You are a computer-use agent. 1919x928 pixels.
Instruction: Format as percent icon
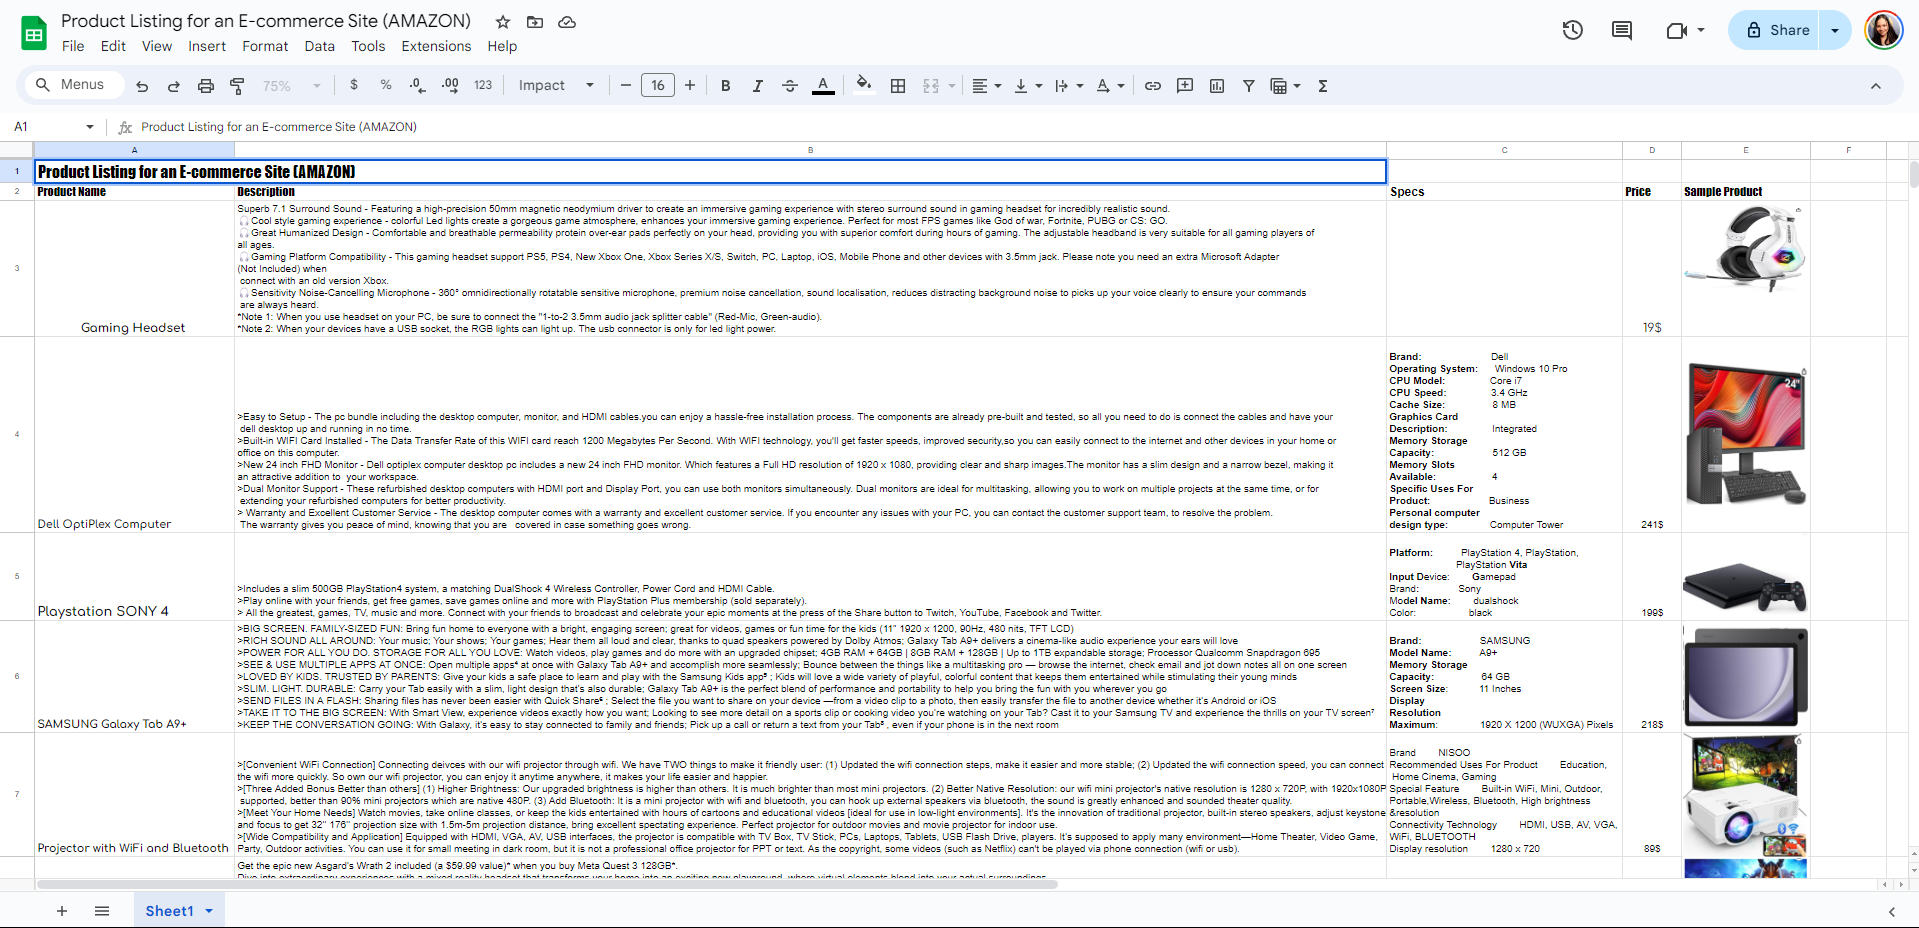point(386,86)
